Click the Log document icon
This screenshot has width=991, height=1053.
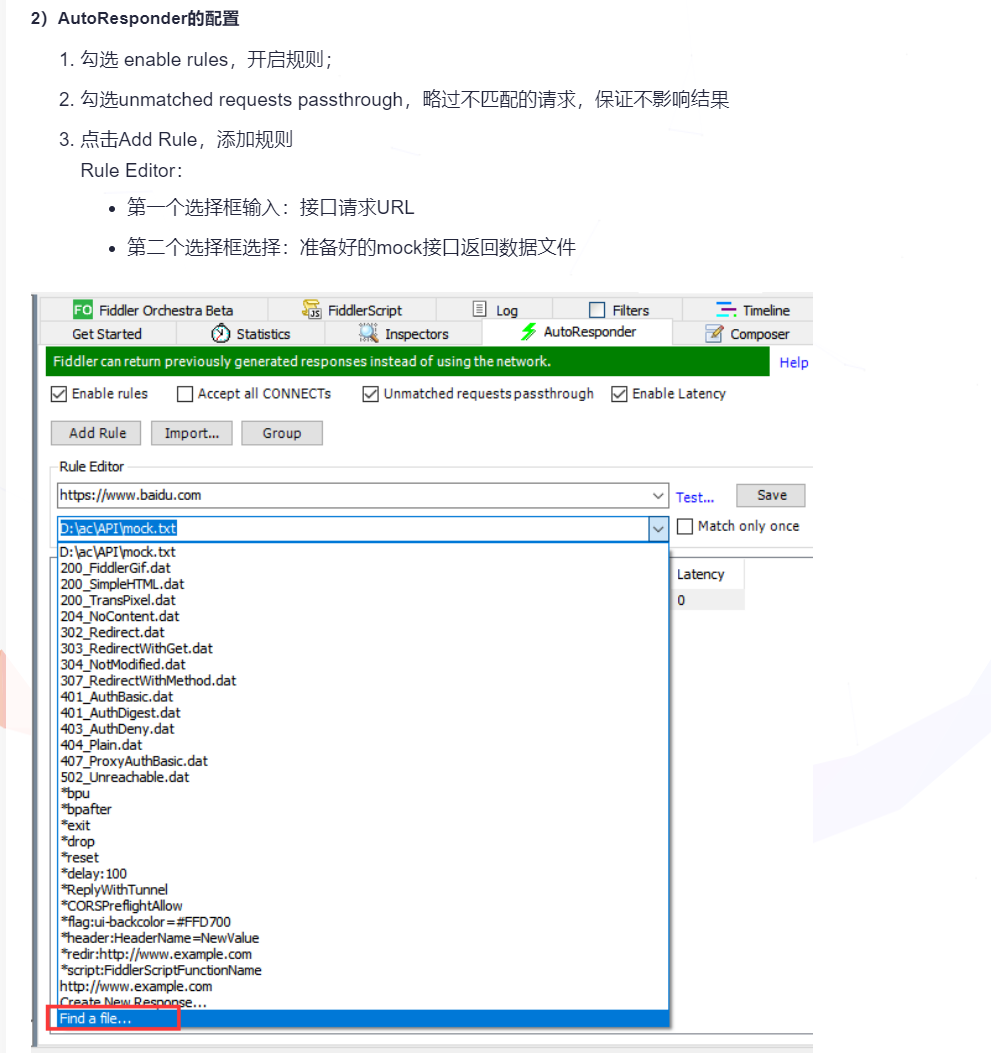[x=479, y=309]
